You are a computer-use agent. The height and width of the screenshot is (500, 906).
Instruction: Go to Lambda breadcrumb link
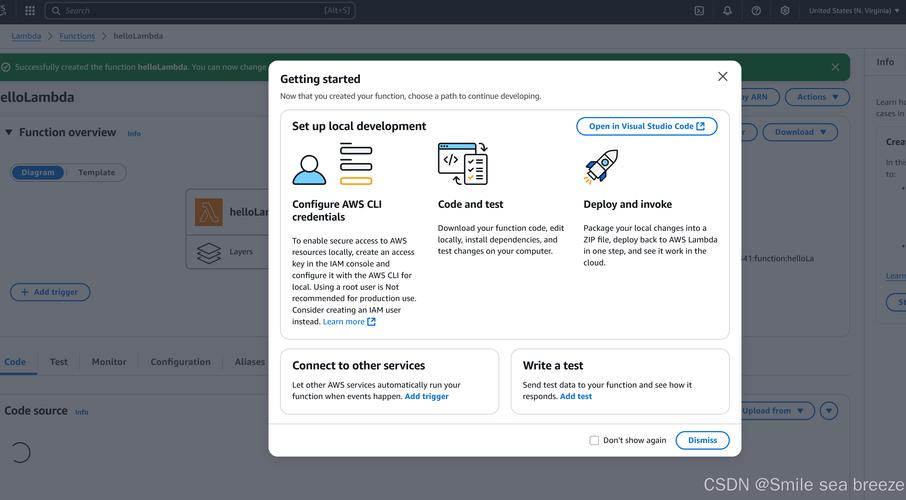point(26,36)
